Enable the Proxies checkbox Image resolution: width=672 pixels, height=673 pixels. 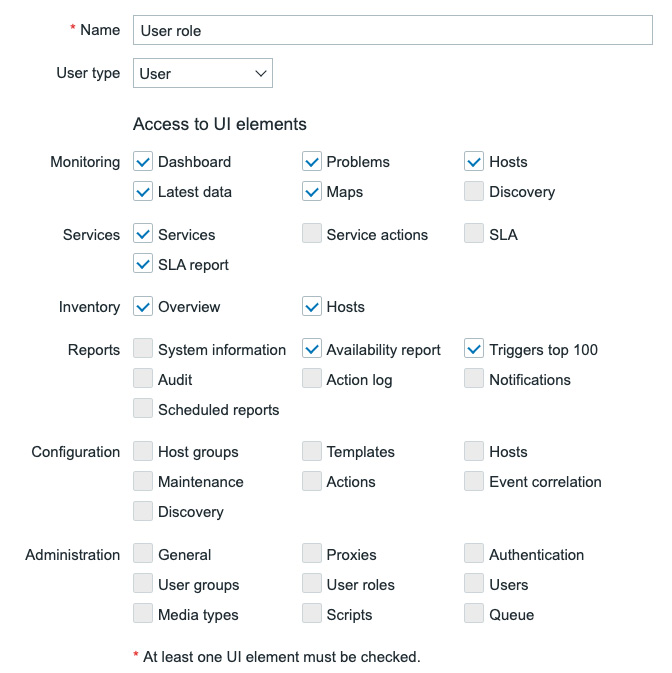click(312, 554)
